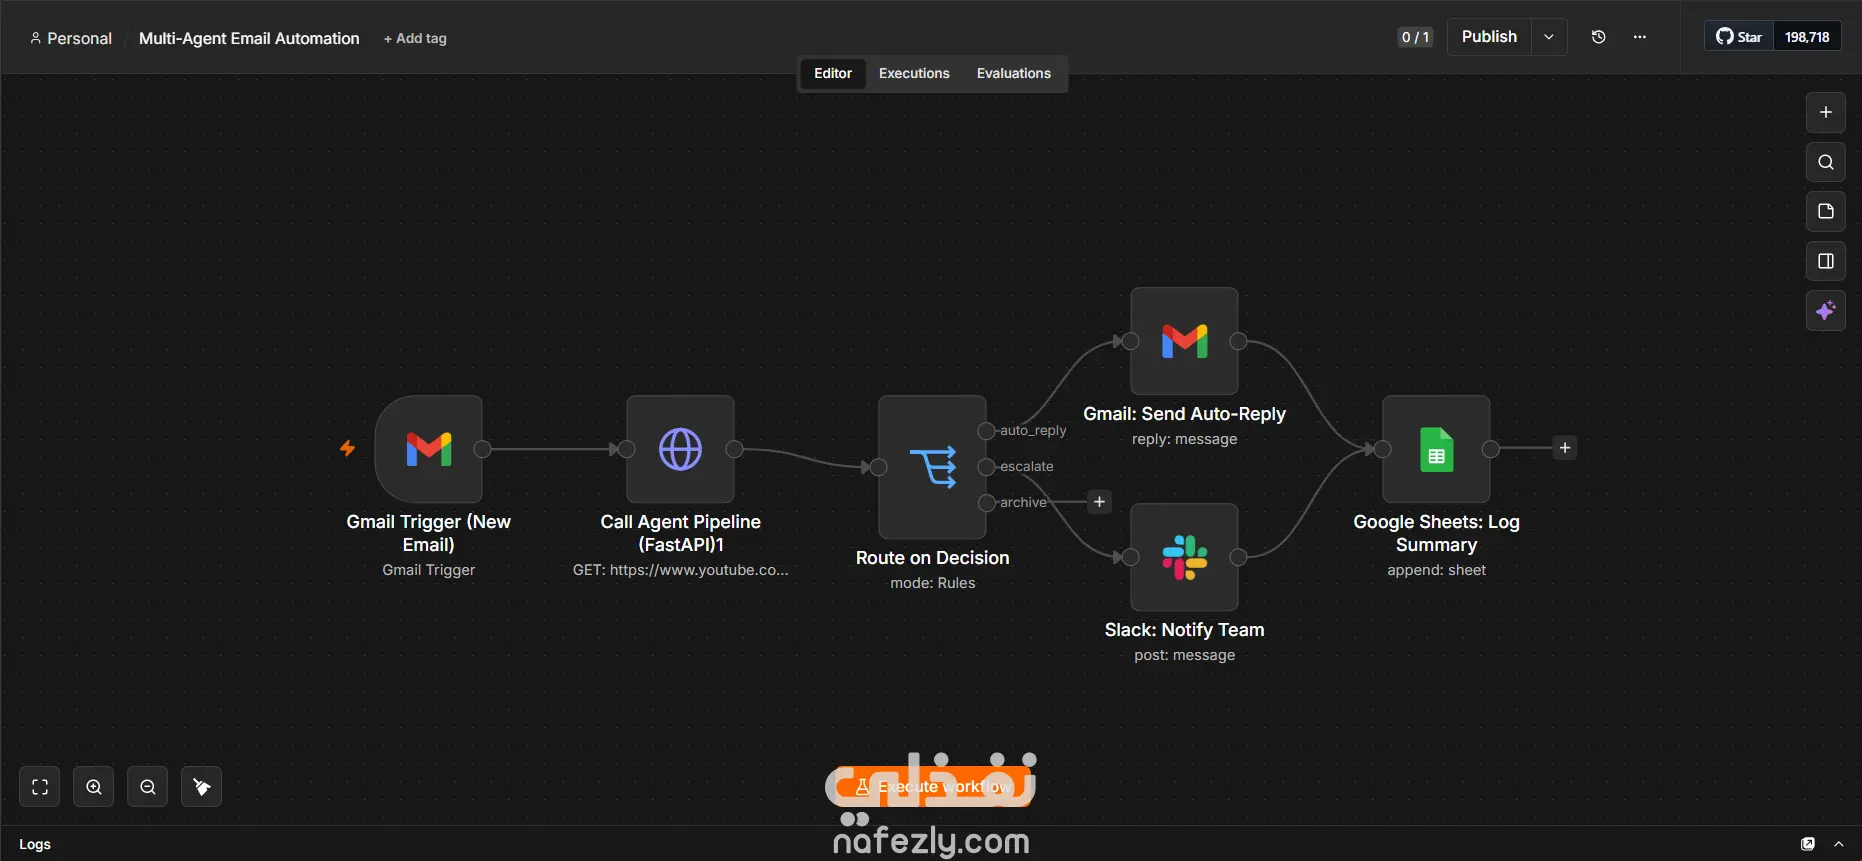Click the archive output connector
Viewport: 1862px width, 861px height.
pos(986,503)
